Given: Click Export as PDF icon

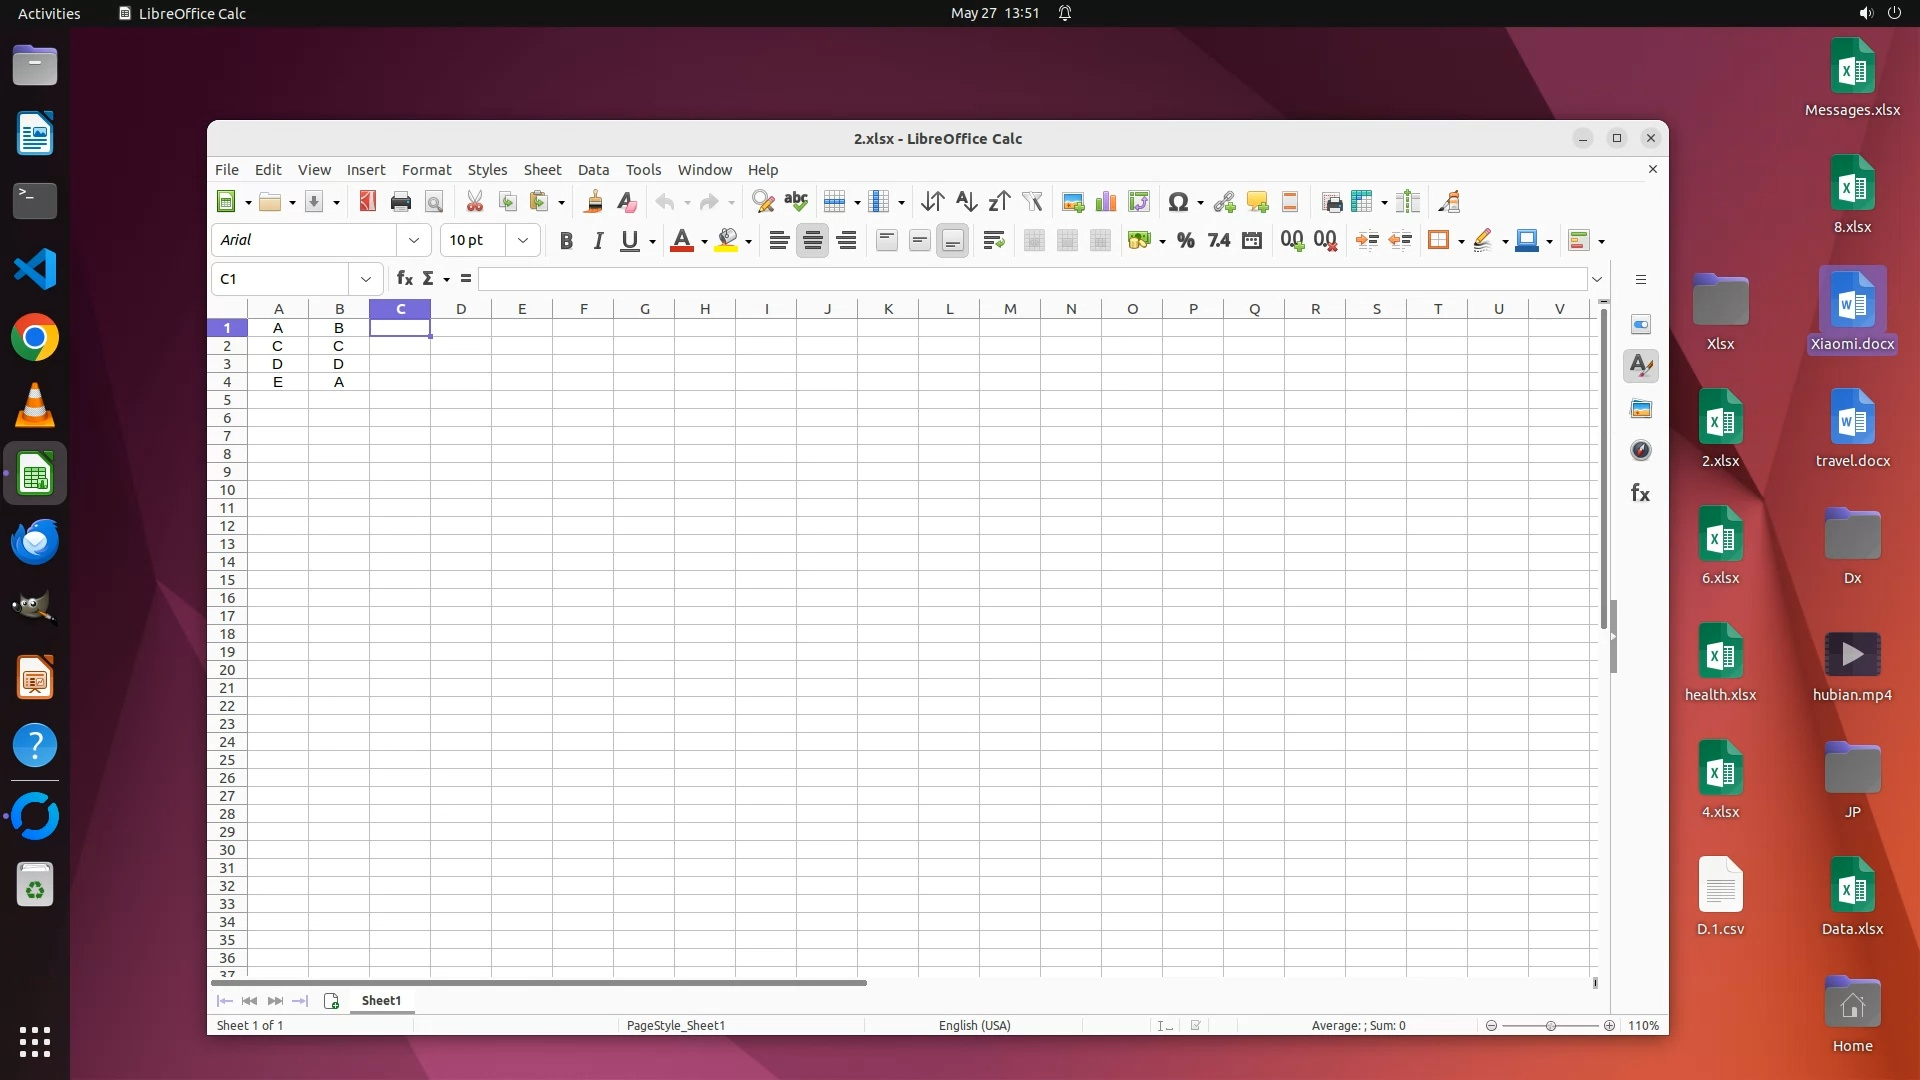Looking at the screenshot, I should click(x=367, y=202).
